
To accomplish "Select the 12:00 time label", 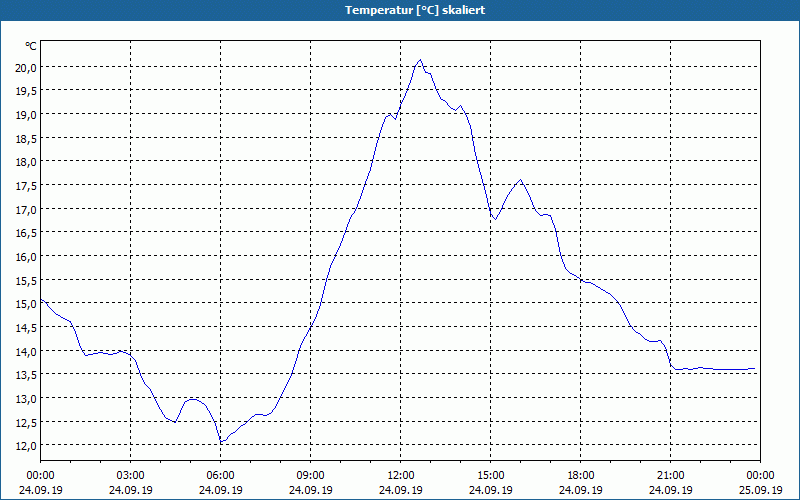I will click(401, 476).
